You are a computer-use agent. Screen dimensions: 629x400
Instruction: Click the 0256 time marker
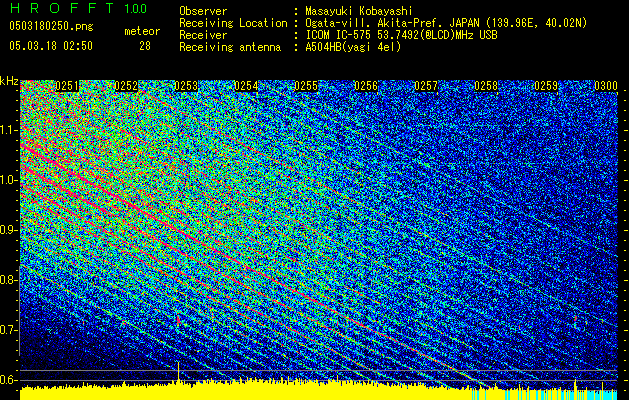click(x=366, y=86)
